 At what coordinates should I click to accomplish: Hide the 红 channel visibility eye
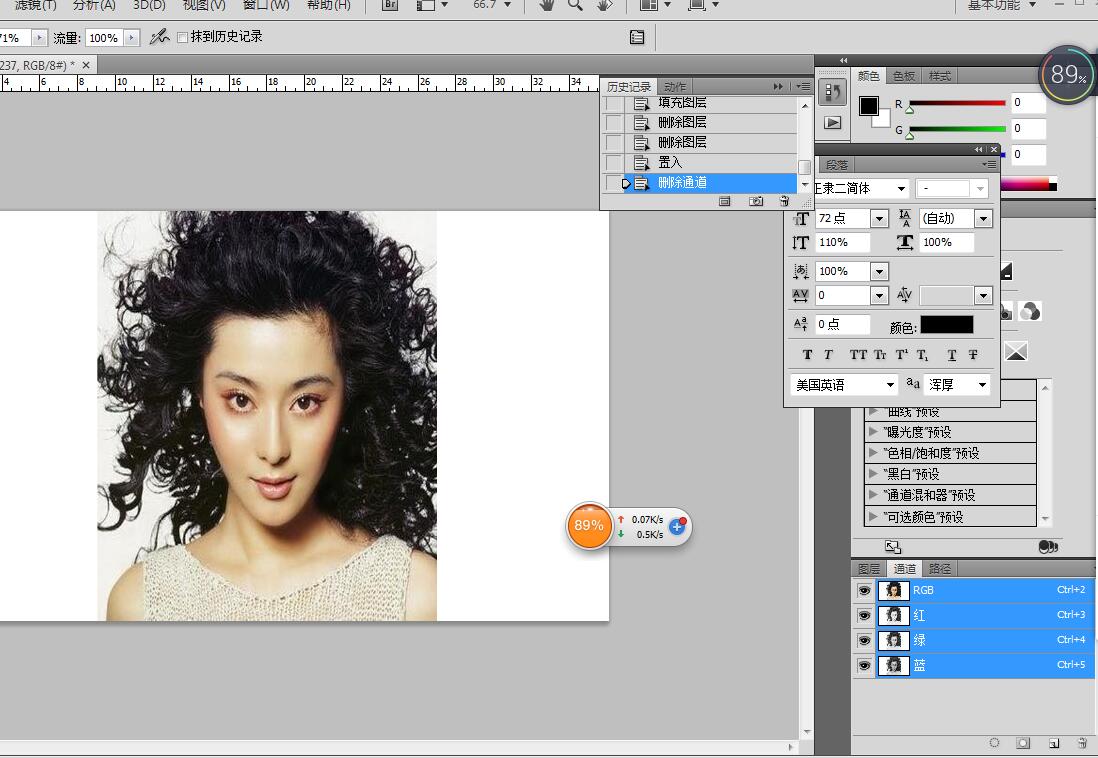click(864, 616)
